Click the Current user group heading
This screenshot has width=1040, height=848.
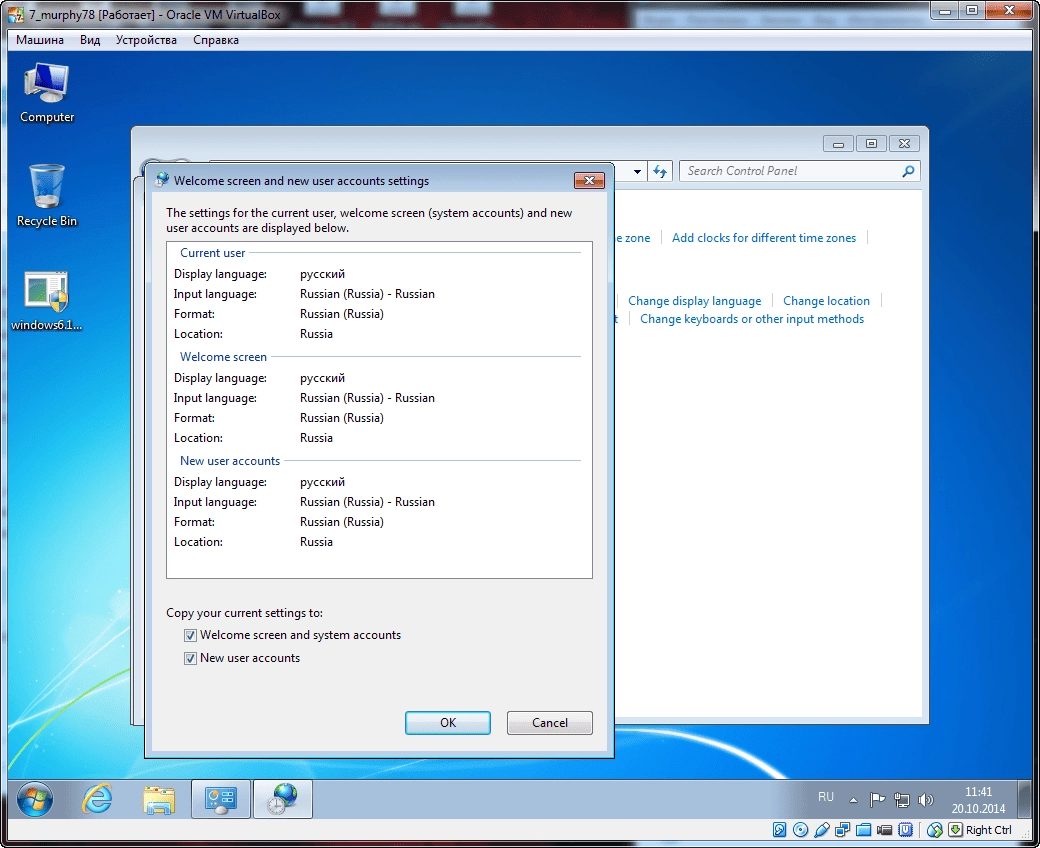point(212,253)
